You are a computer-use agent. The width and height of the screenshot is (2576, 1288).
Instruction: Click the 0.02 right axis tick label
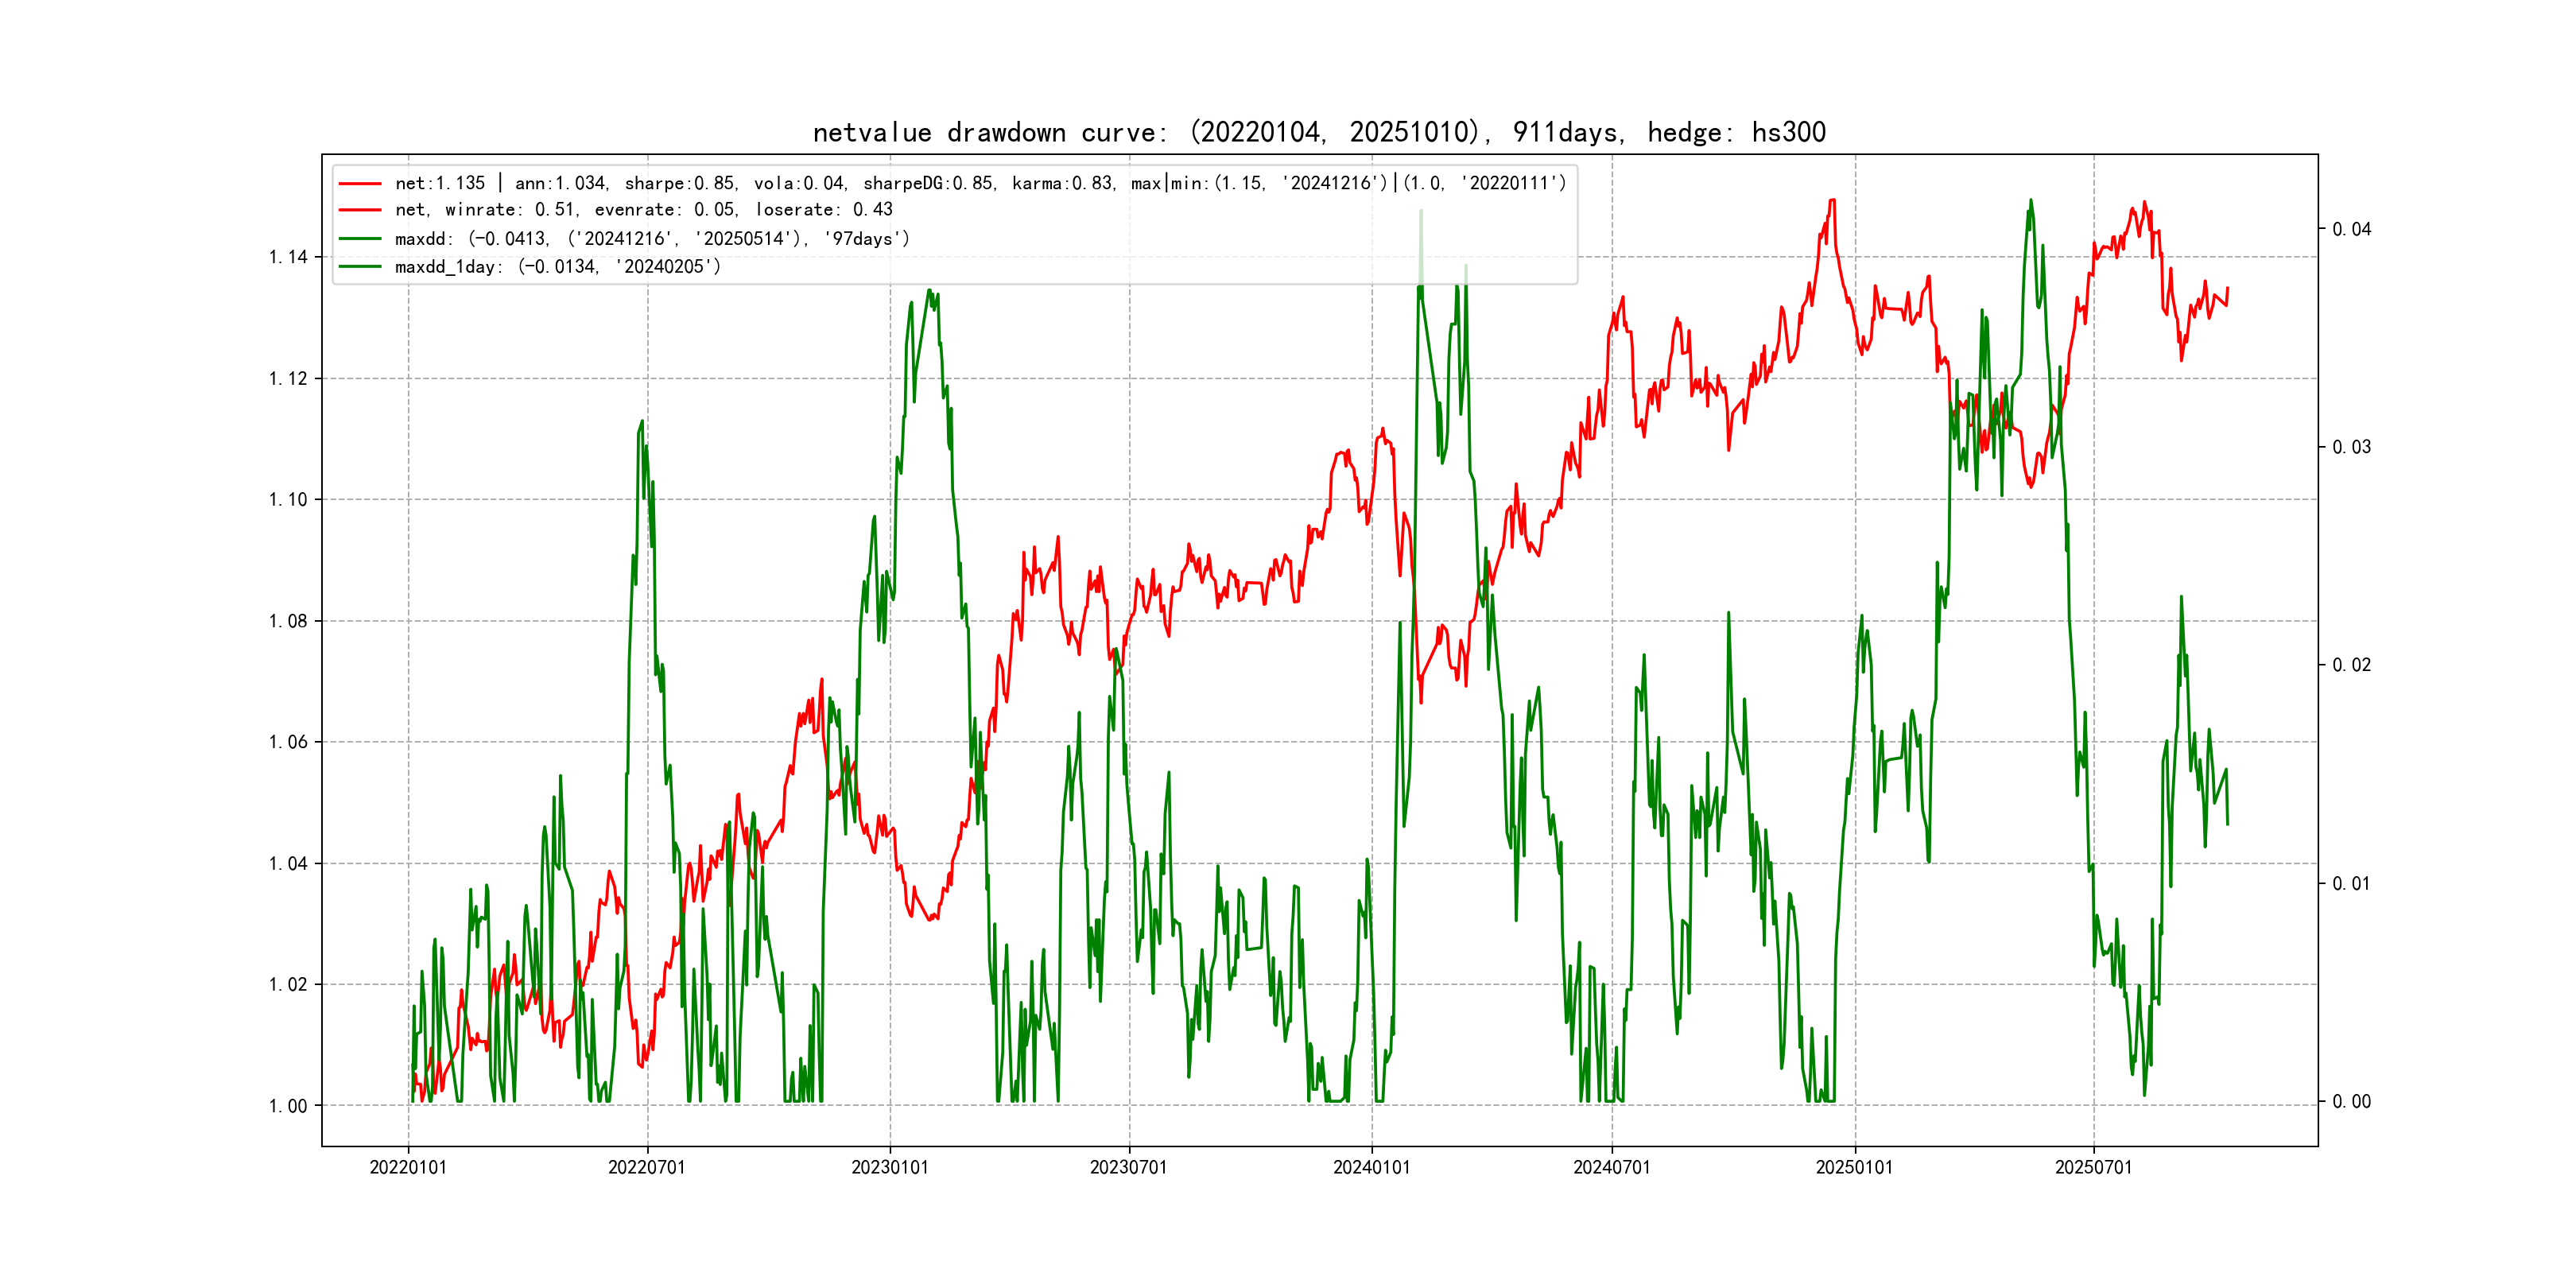click(x=2351, y=665)
